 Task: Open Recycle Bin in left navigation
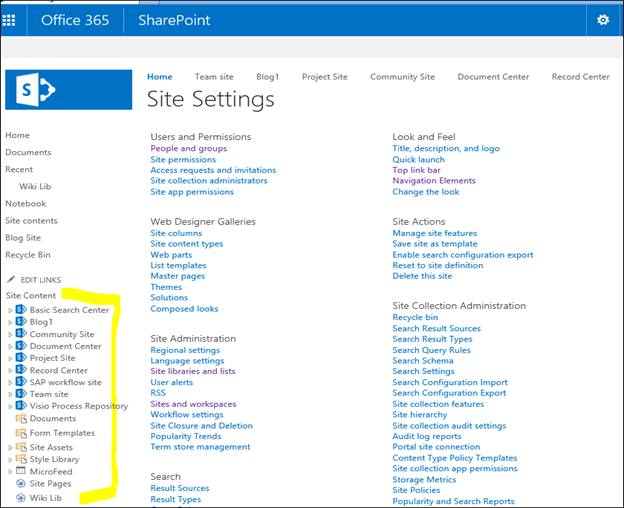point(28,255)
